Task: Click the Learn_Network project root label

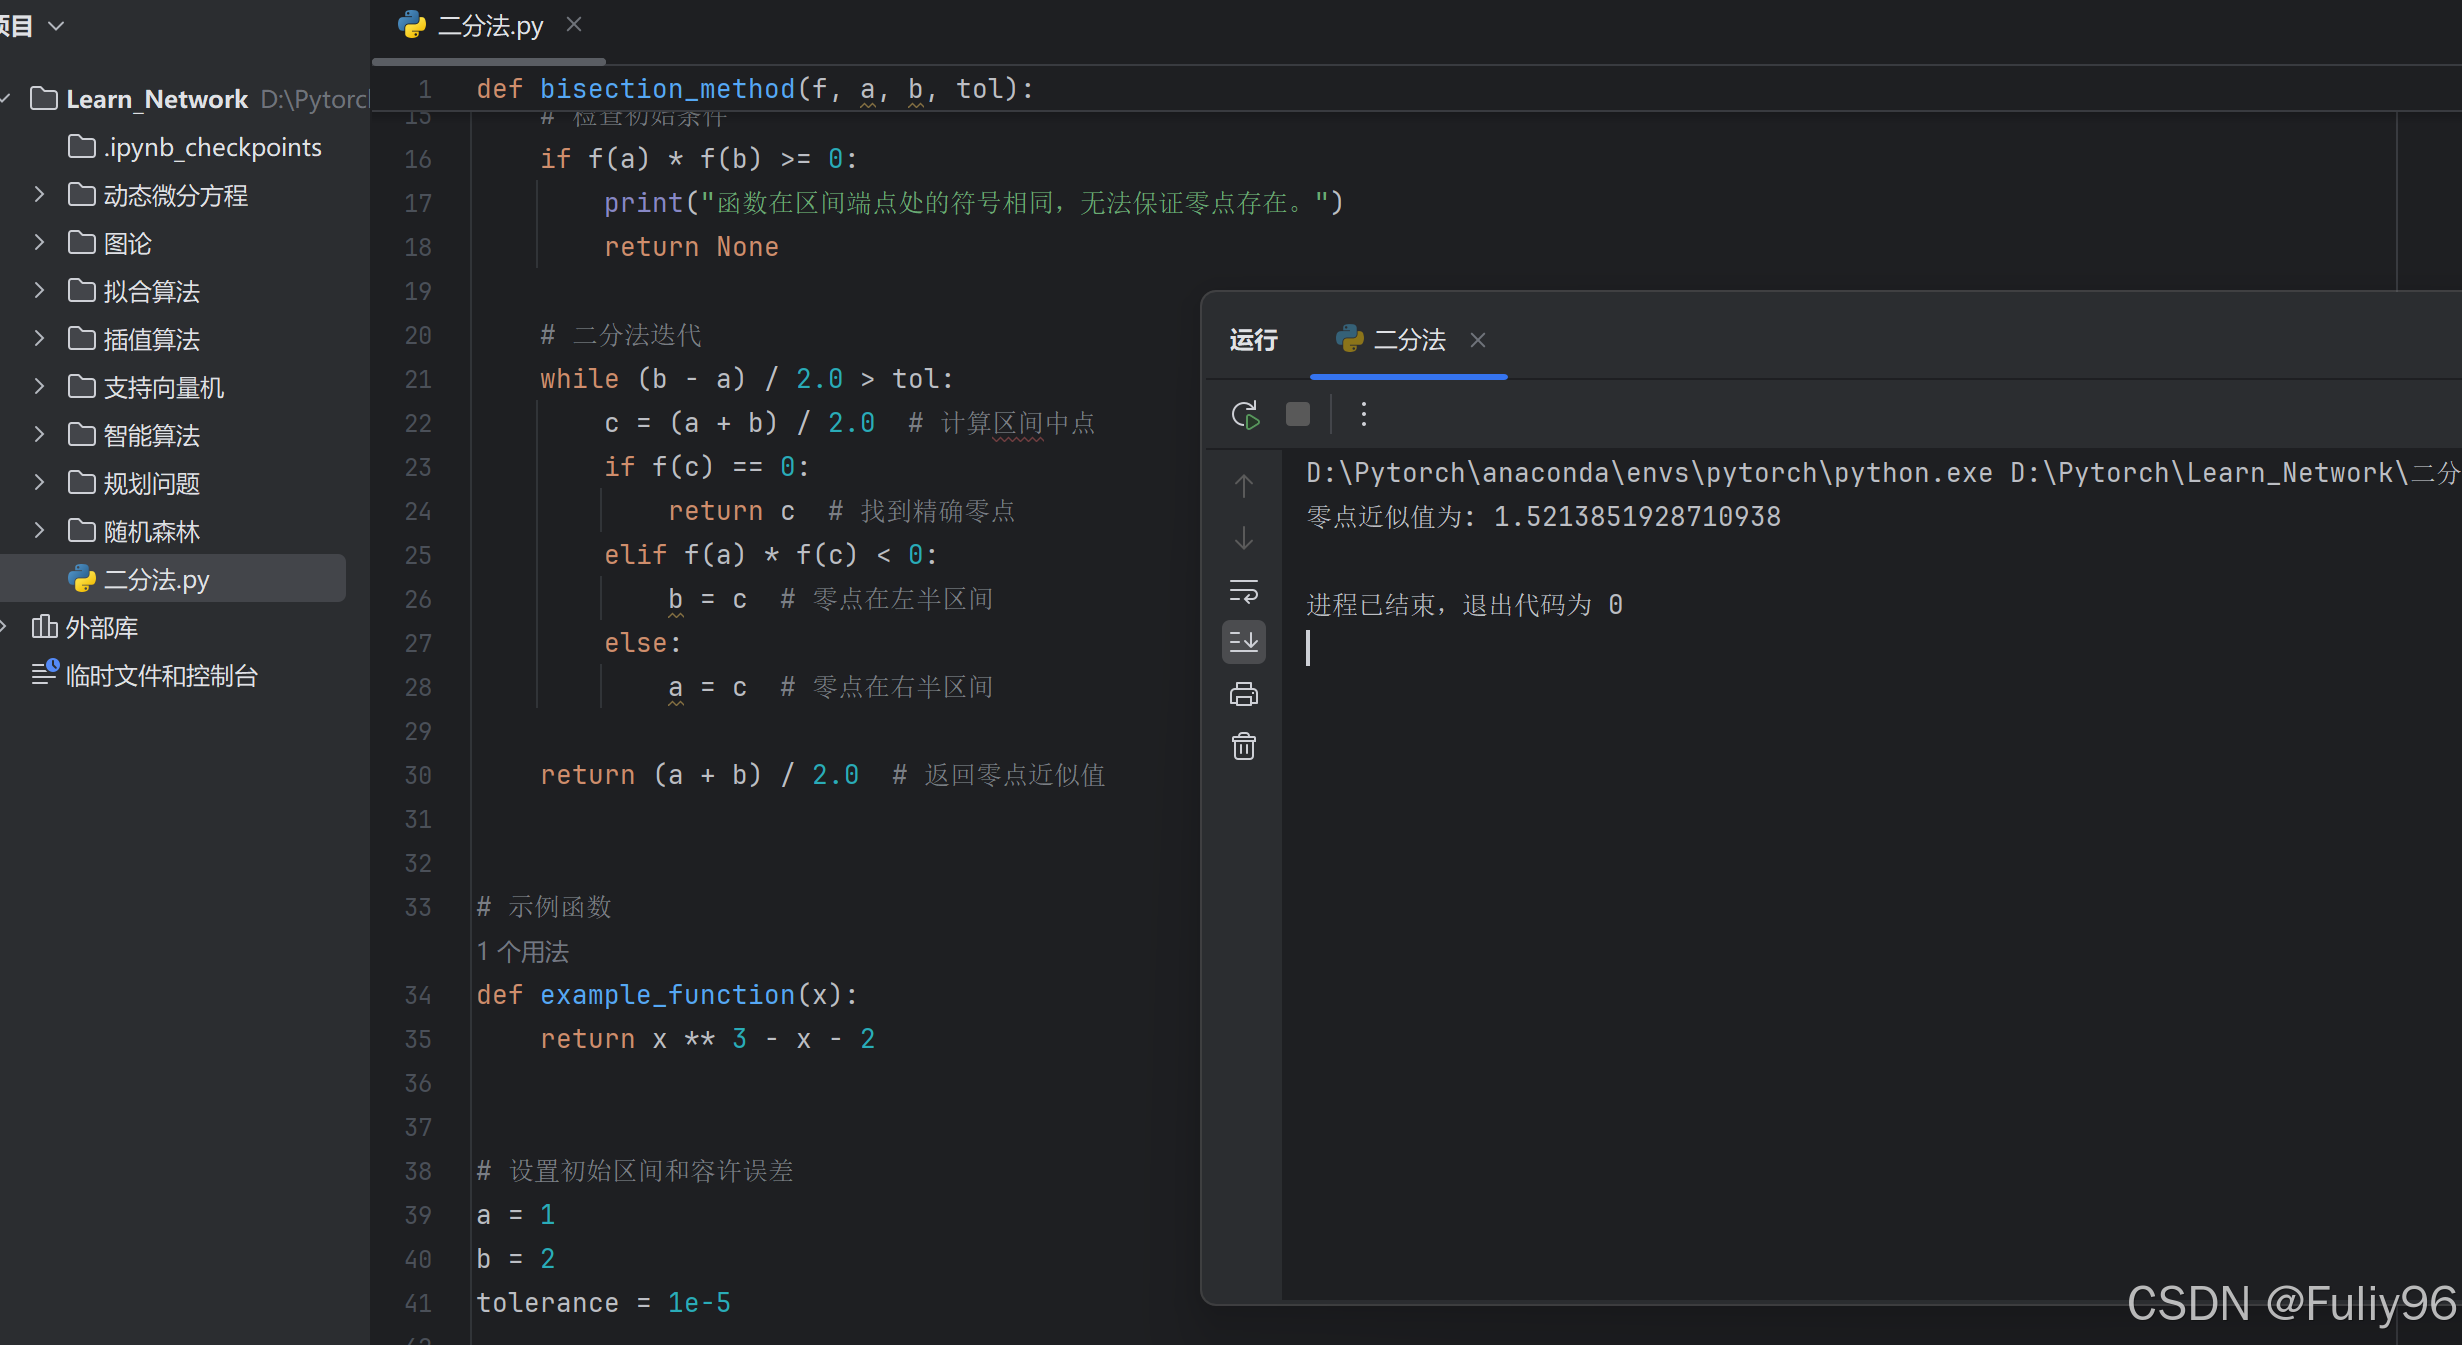Action: click(157, 99)
